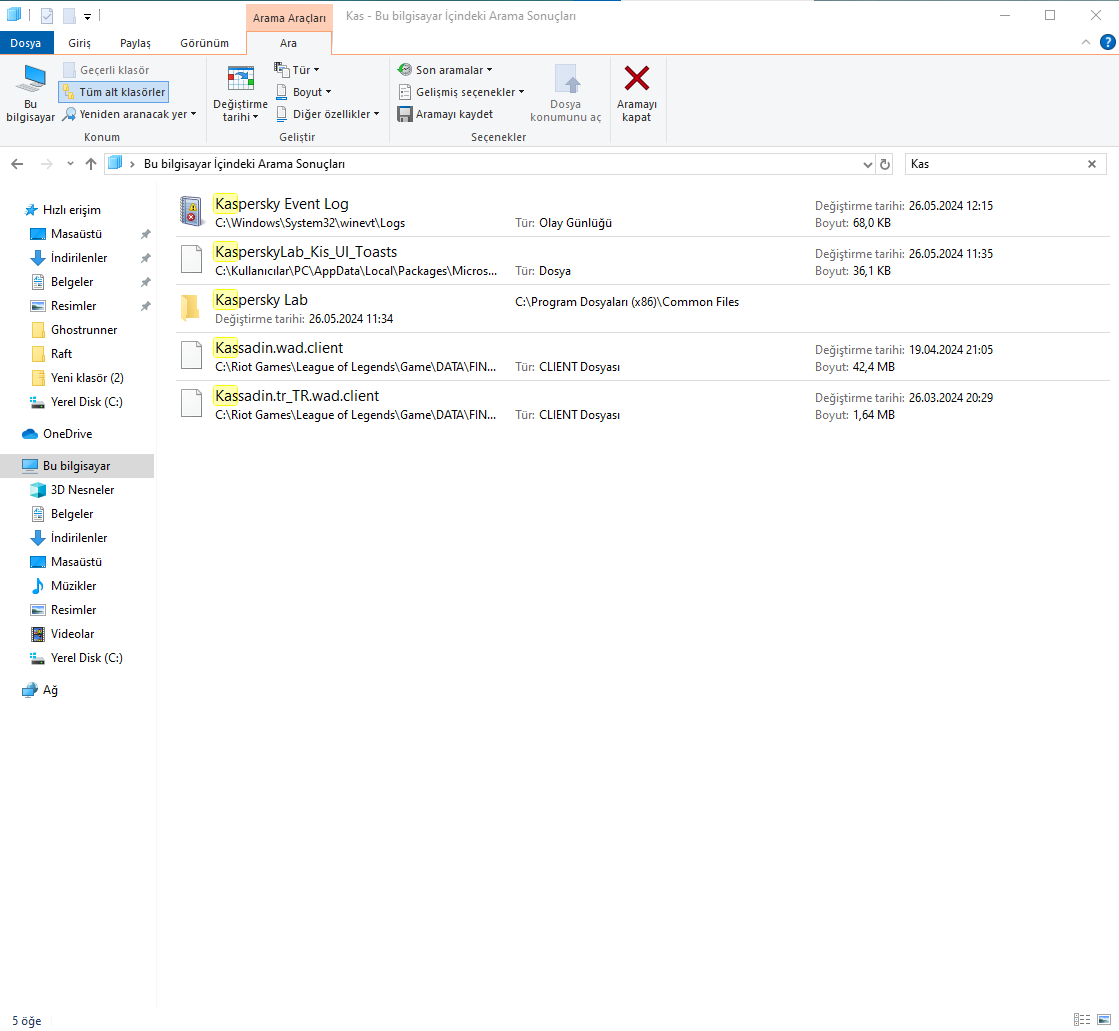
Task: Switch to large icons view in status bar
Action: pyautogui.click(x=1104, y=1020)
